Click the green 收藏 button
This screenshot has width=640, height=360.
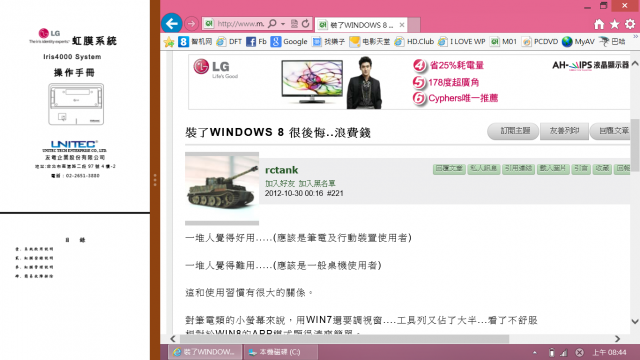tap(602, 169)
